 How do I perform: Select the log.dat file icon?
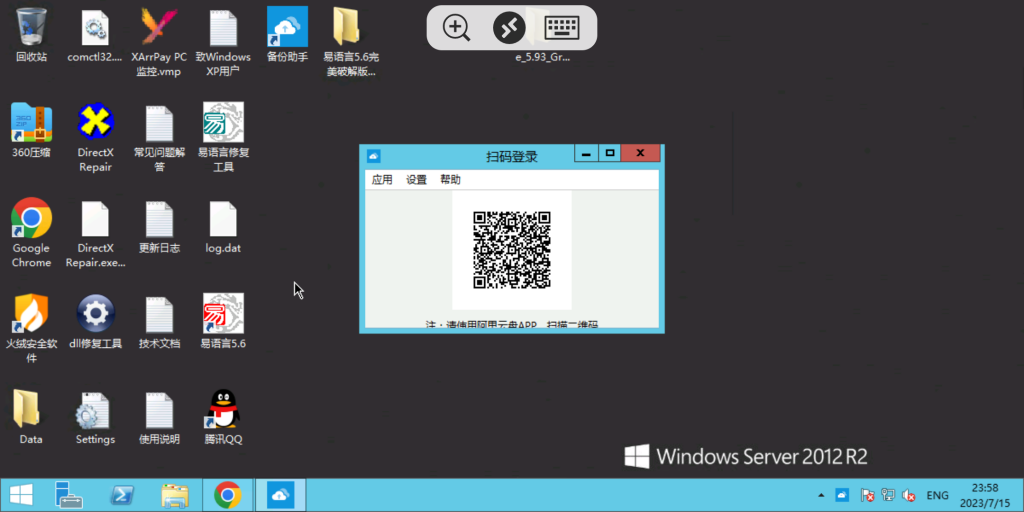[x=223, y=218]
